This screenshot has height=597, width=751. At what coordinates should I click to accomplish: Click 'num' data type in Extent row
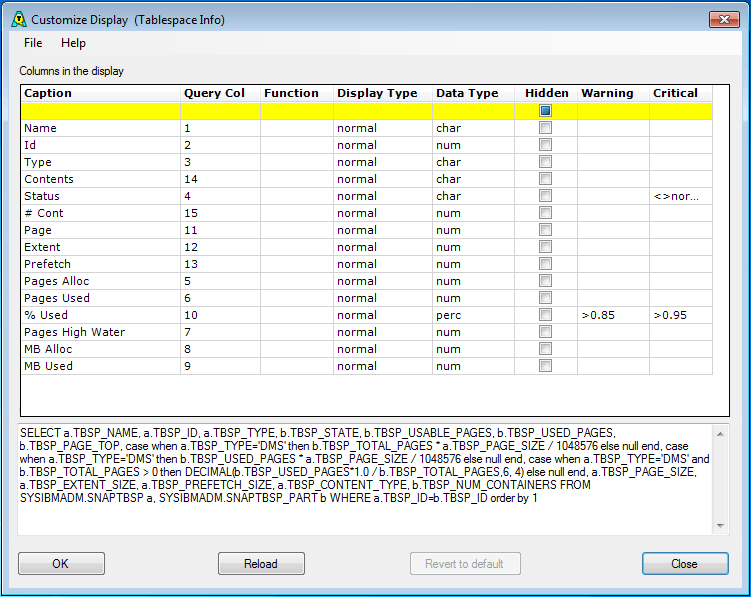pos(474,247)
